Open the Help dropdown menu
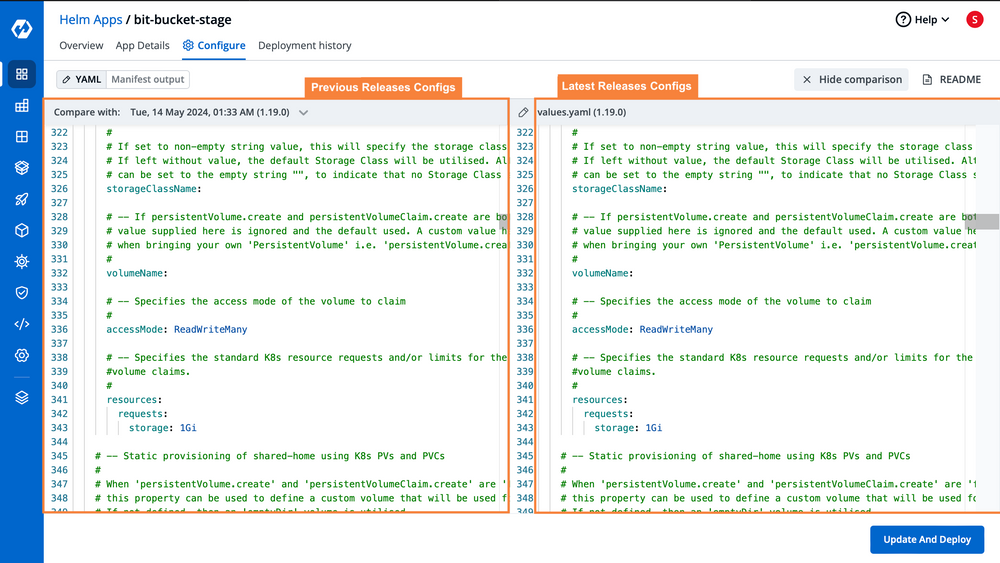Screen dimensions: 1000x563 pyautogui.click(x=922, y=19)
